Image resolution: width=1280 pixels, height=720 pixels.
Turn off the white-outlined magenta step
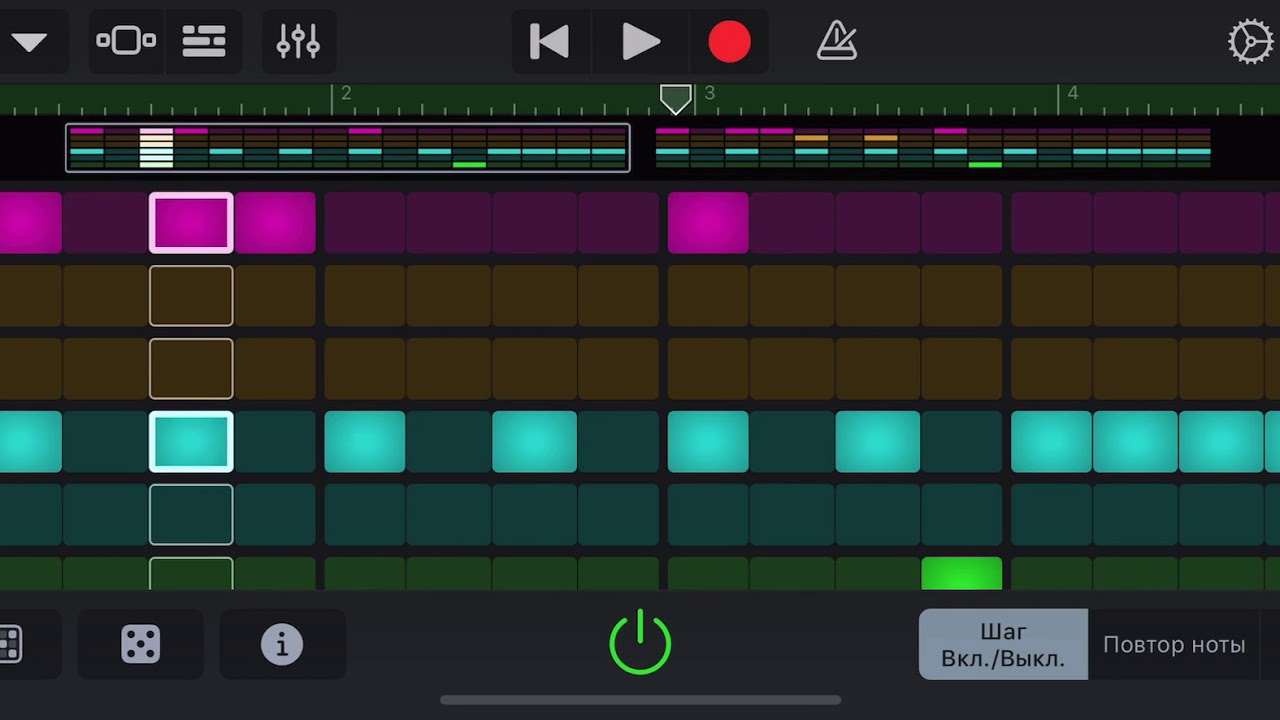click(x=191, y=222)
